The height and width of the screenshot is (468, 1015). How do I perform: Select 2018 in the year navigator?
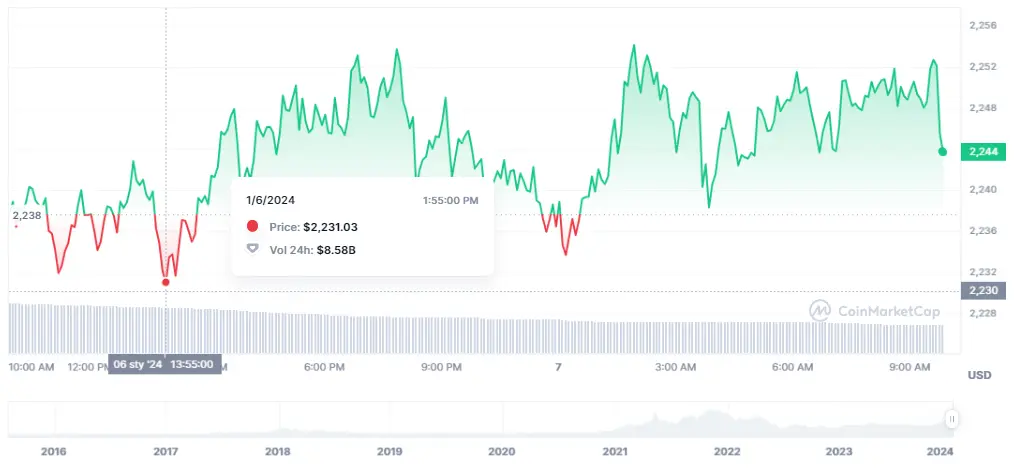277,451
